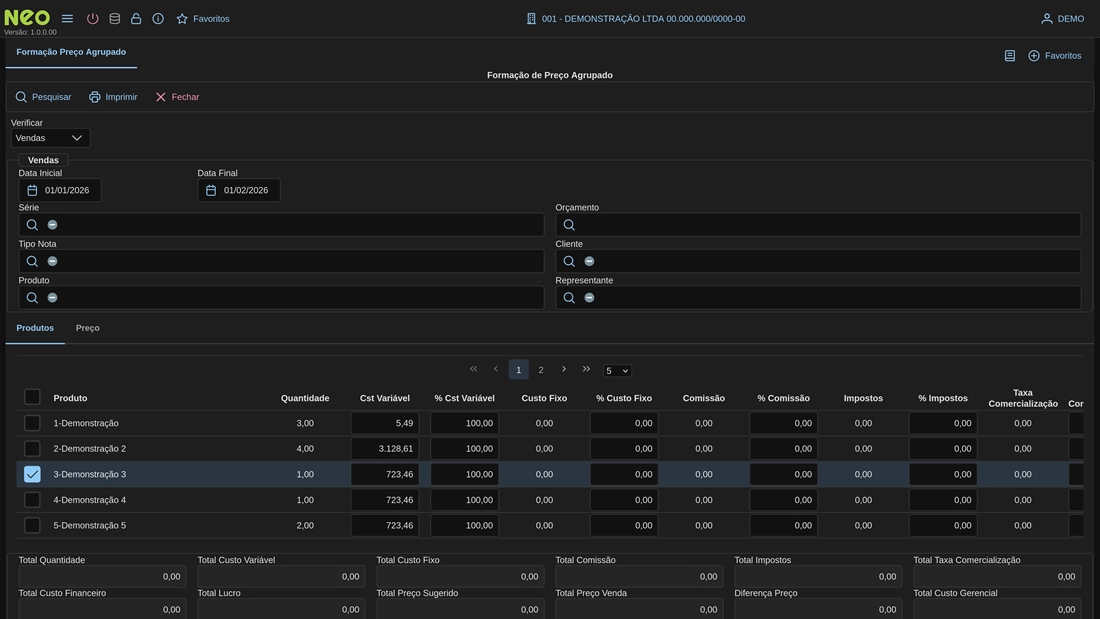This screenshot has width=1100, height=619.
Task: Open the page size dropdown showing 5
Action: point(617,371)
